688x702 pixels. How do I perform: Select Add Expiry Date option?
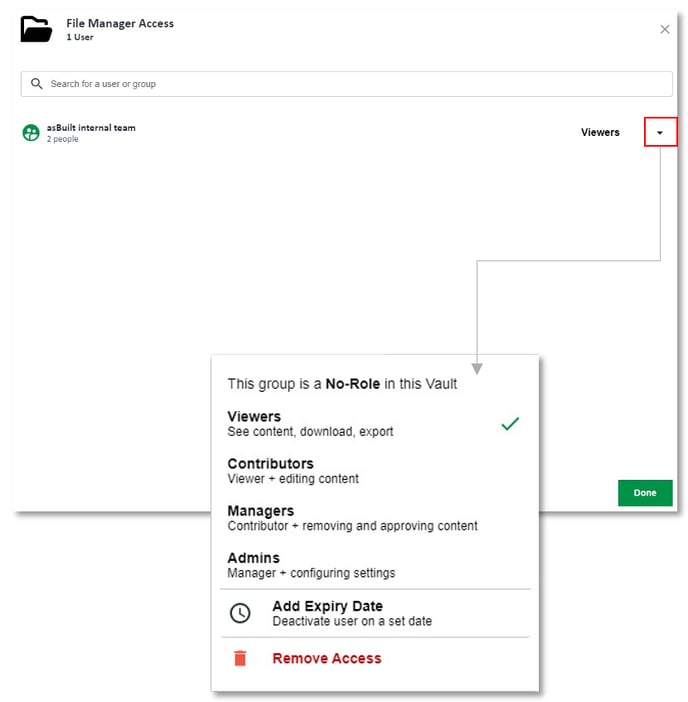(374, 613)
